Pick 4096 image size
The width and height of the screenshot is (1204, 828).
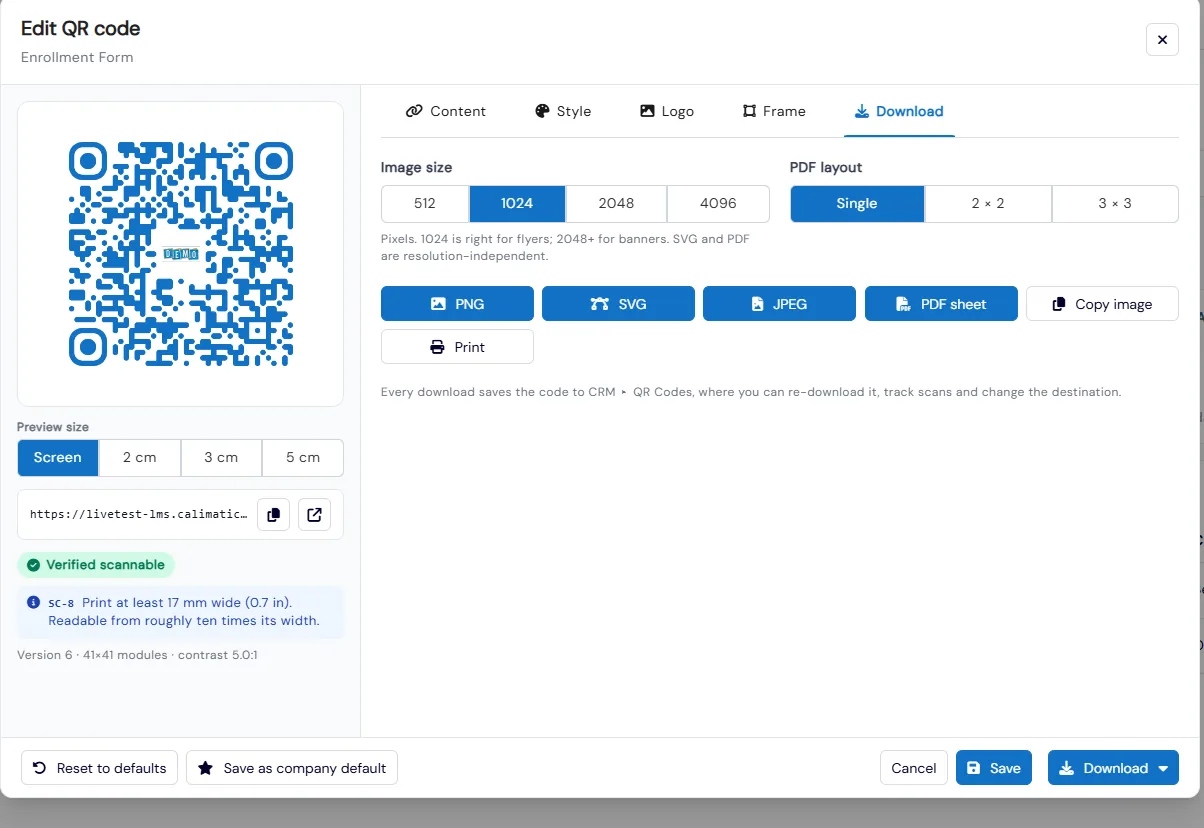718,203
